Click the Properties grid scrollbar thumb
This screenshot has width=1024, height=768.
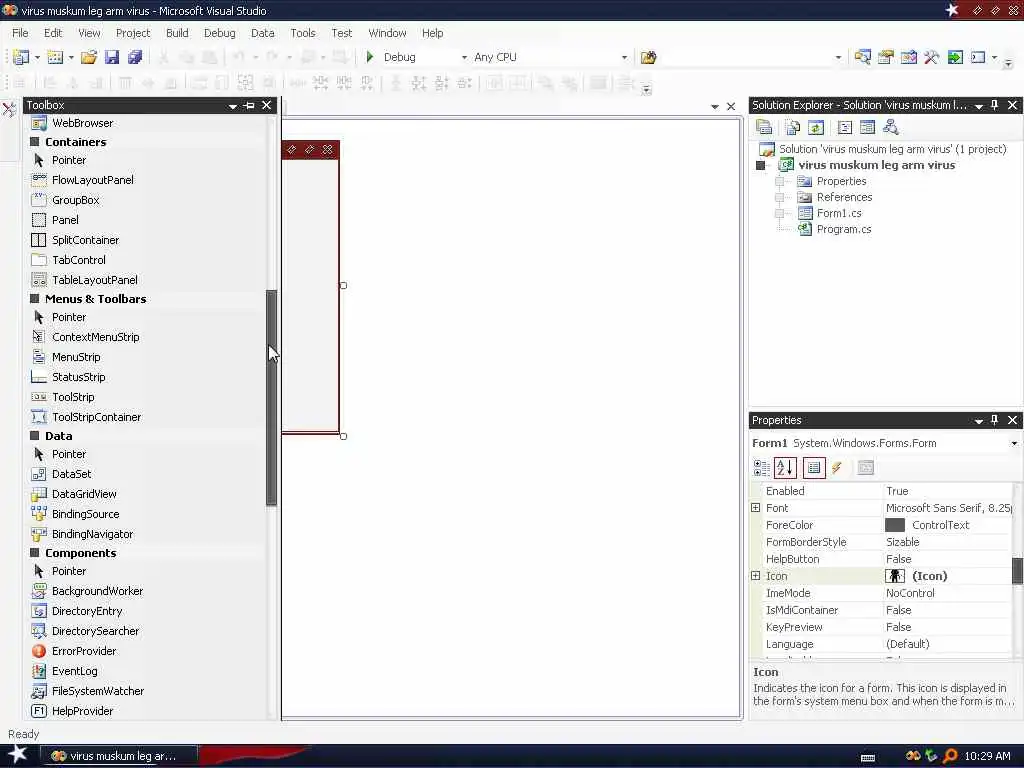pyautogui.click(x=1017, y=571)
